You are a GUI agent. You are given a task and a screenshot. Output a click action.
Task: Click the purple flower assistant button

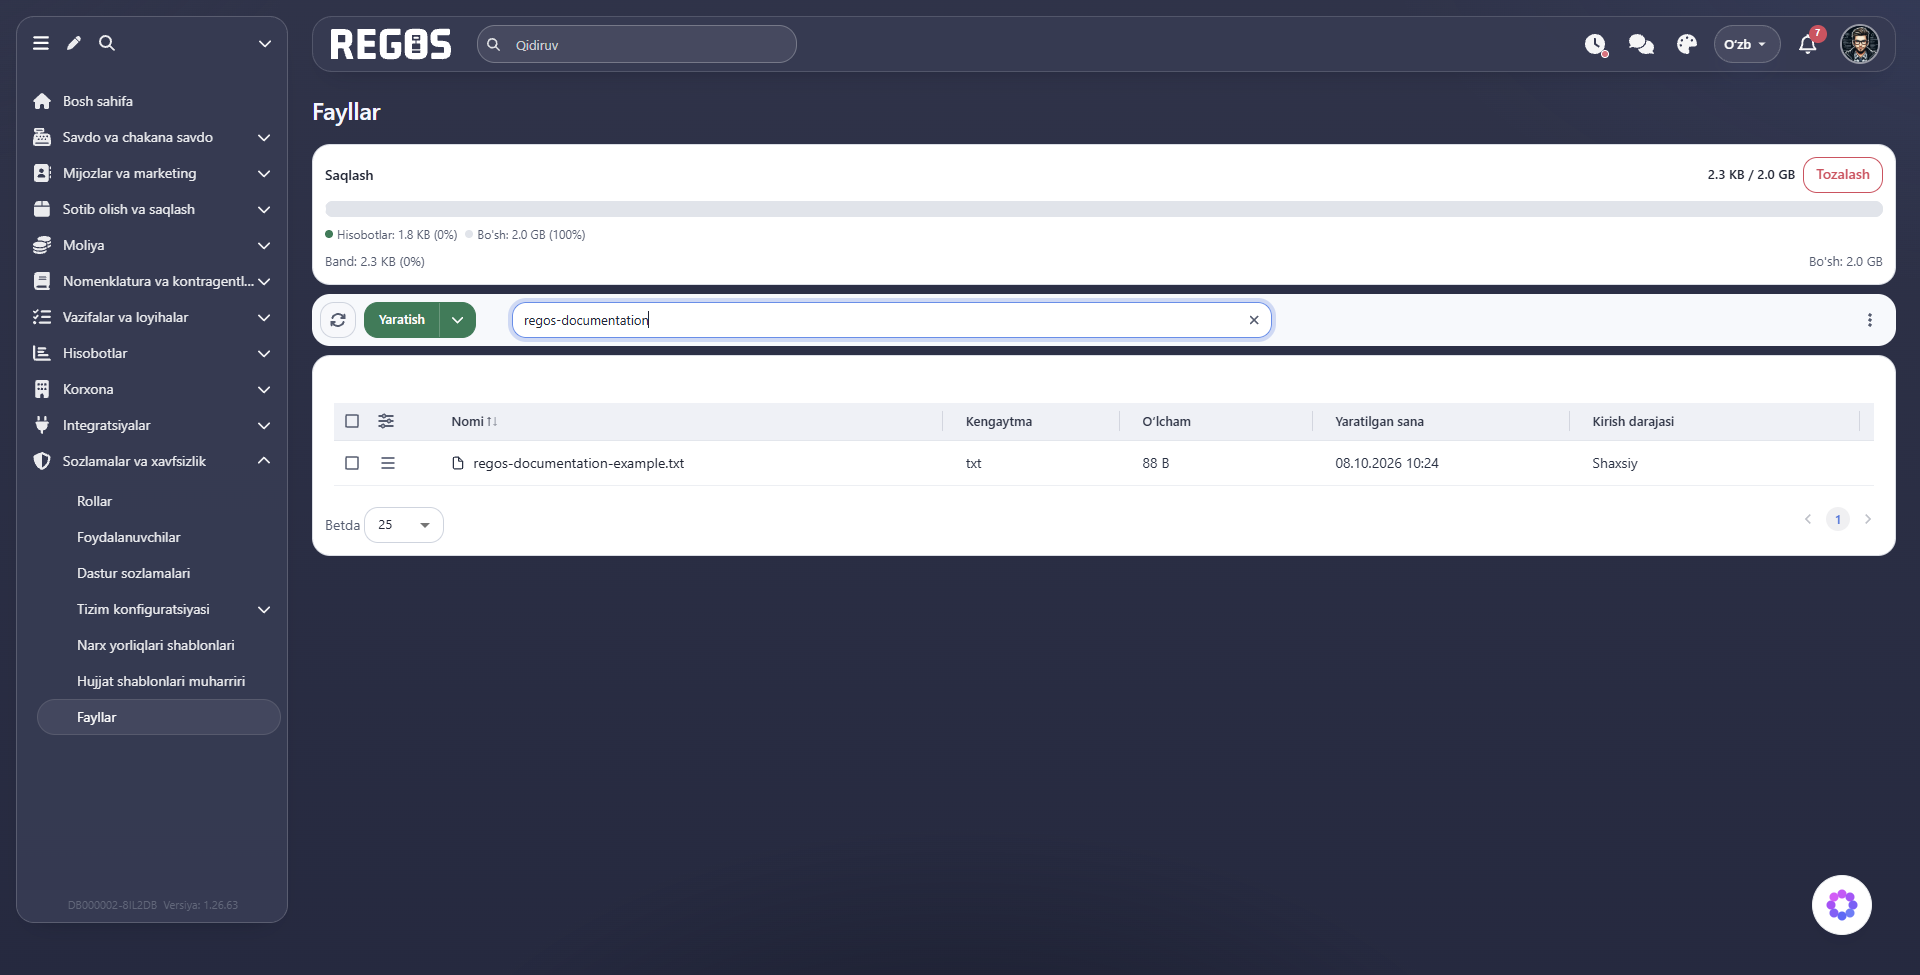point(1842,905)
